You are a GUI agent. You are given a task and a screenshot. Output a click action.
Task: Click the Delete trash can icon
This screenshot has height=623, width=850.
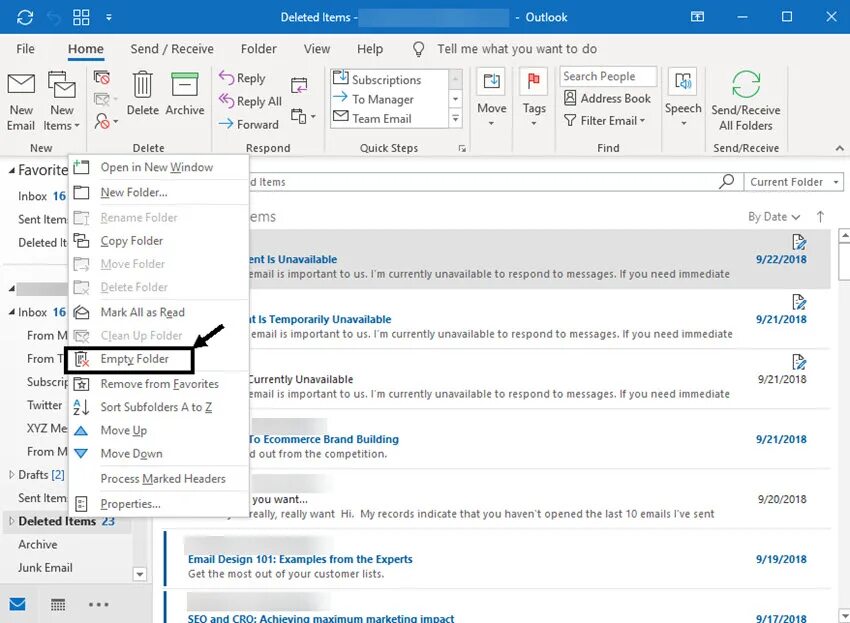pos(143,84)
